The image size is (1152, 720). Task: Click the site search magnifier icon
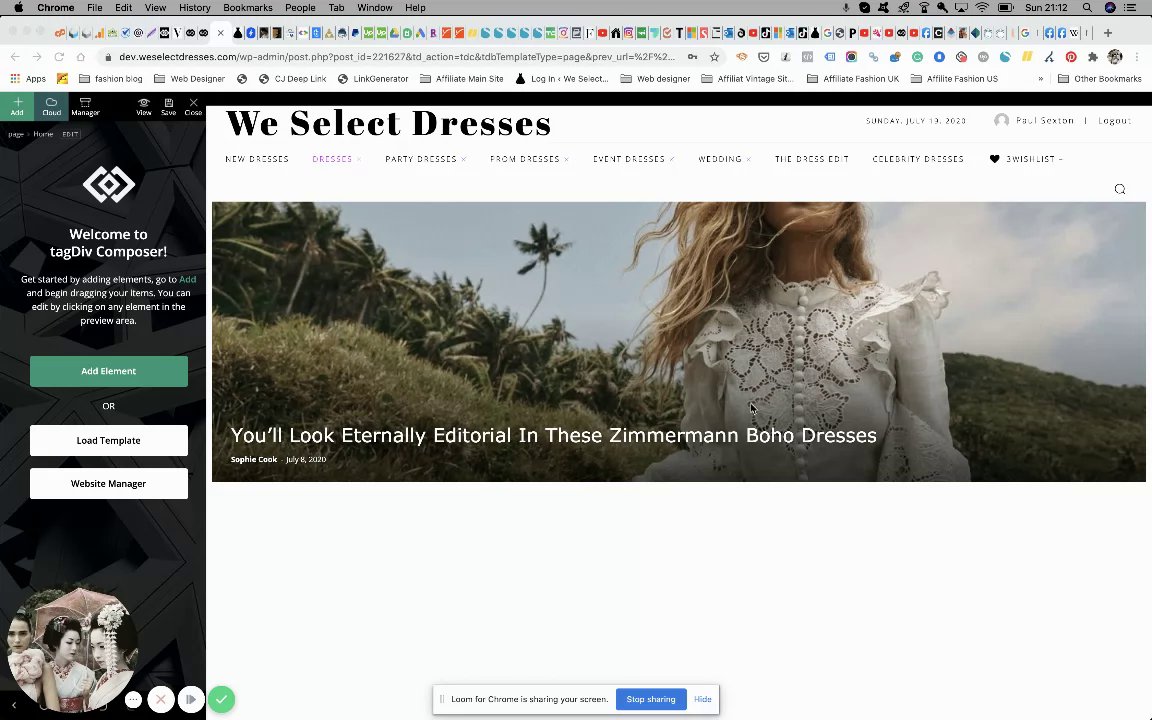(1120, 190)
